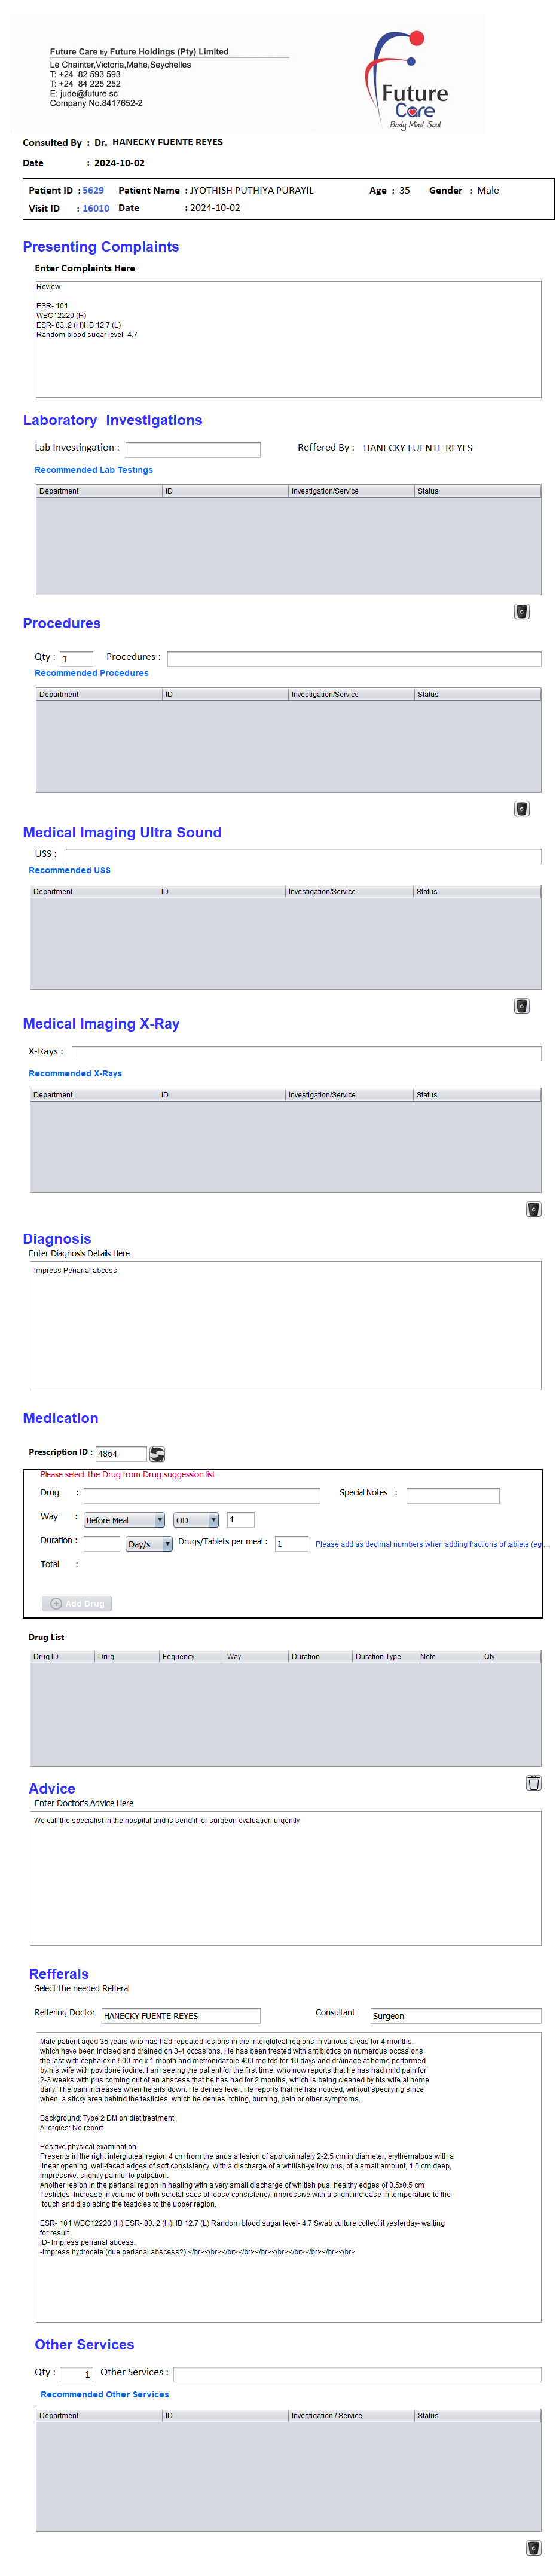
Task: Click trash icon below Recommended USS table
Action: pos(521,1006)
